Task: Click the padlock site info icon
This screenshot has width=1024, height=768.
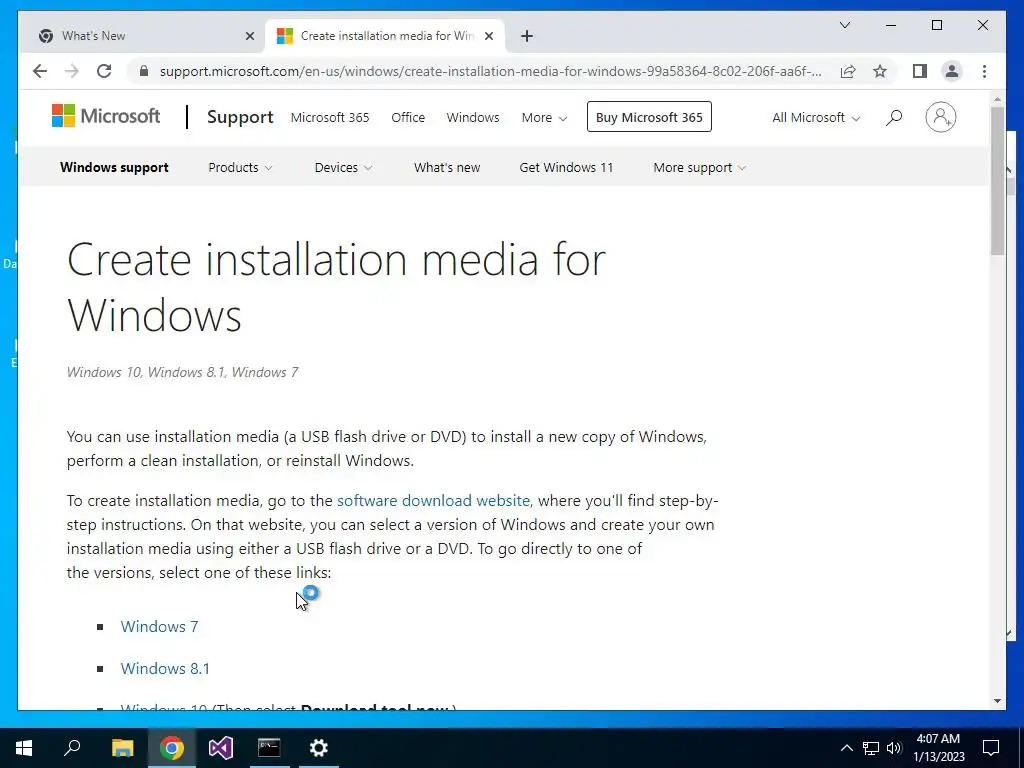Action: [x=144, y=71]
